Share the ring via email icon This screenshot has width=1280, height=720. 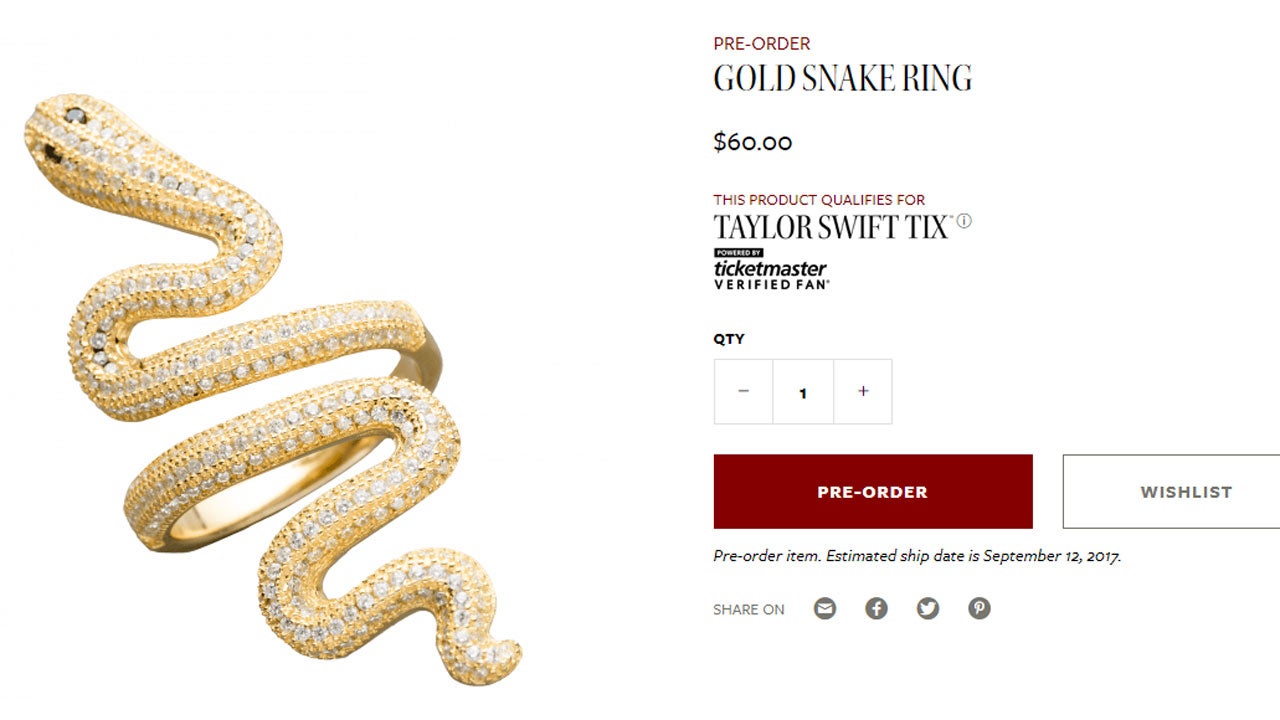tap(824, 608)
